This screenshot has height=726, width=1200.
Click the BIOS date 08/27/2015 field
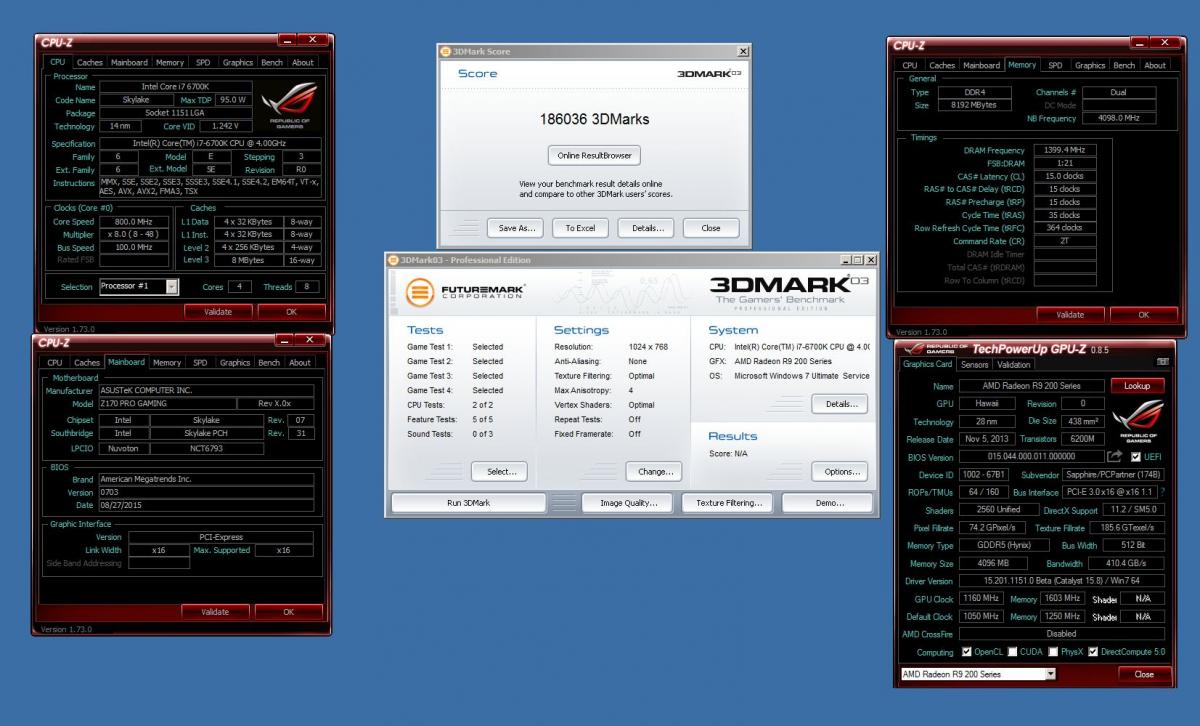(206, 505)
